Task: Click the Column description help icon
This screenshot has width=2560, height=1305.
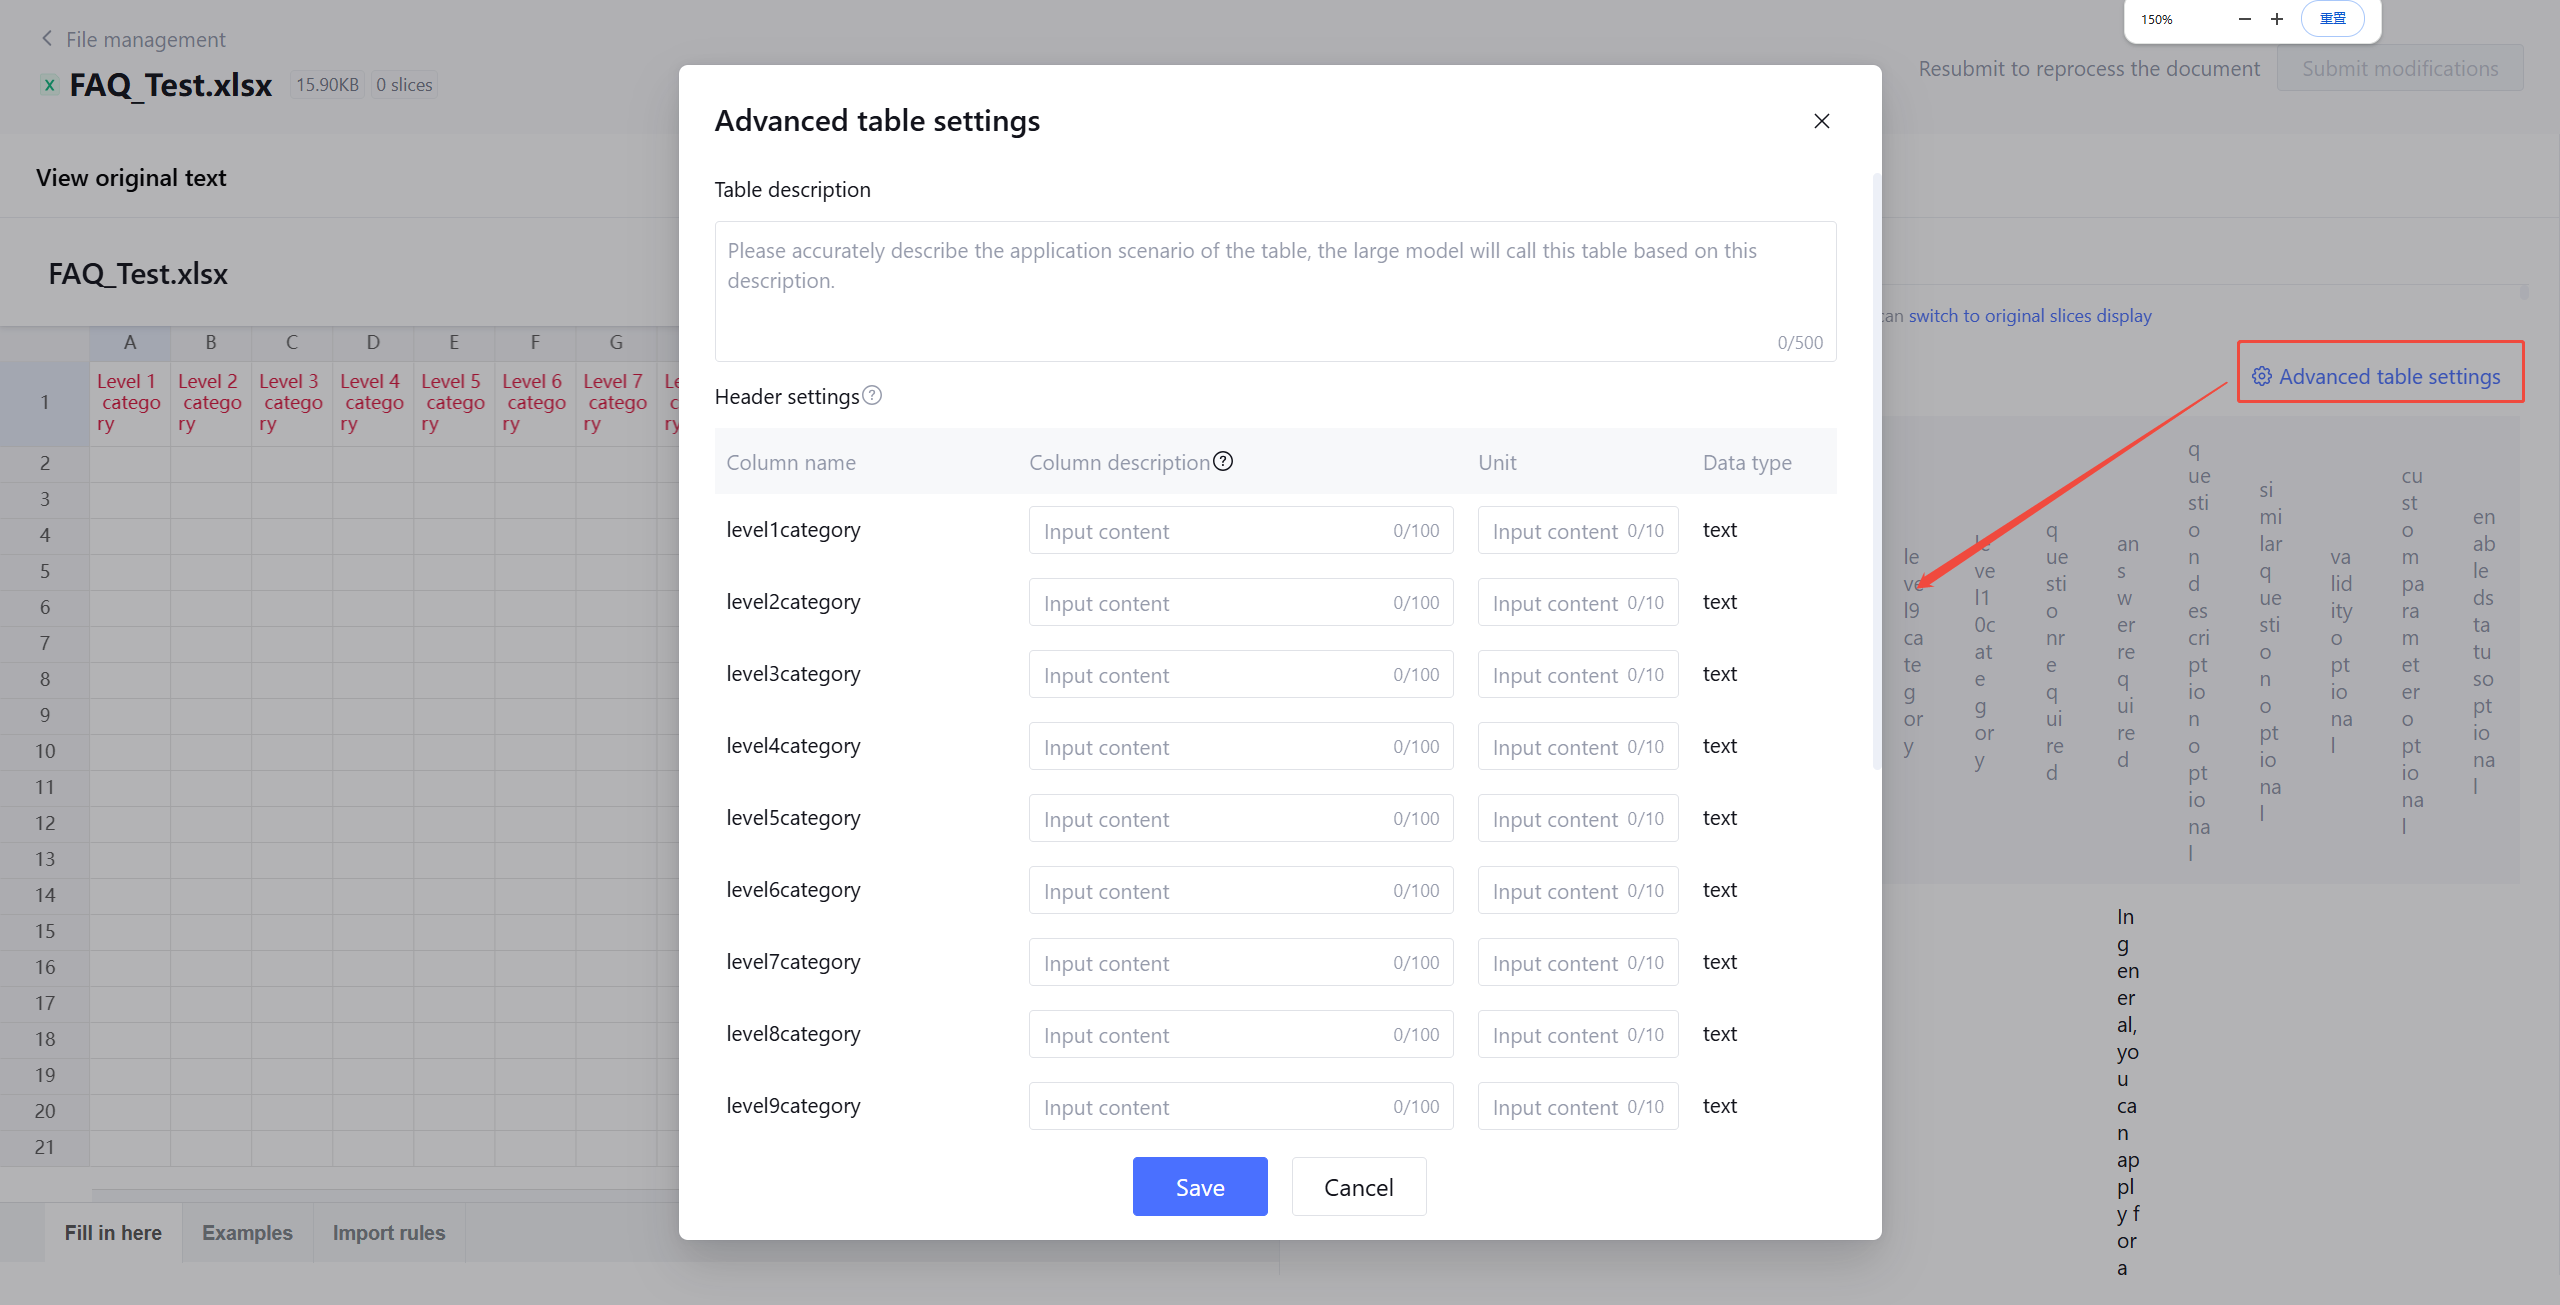Action: tap(1223, 461)
